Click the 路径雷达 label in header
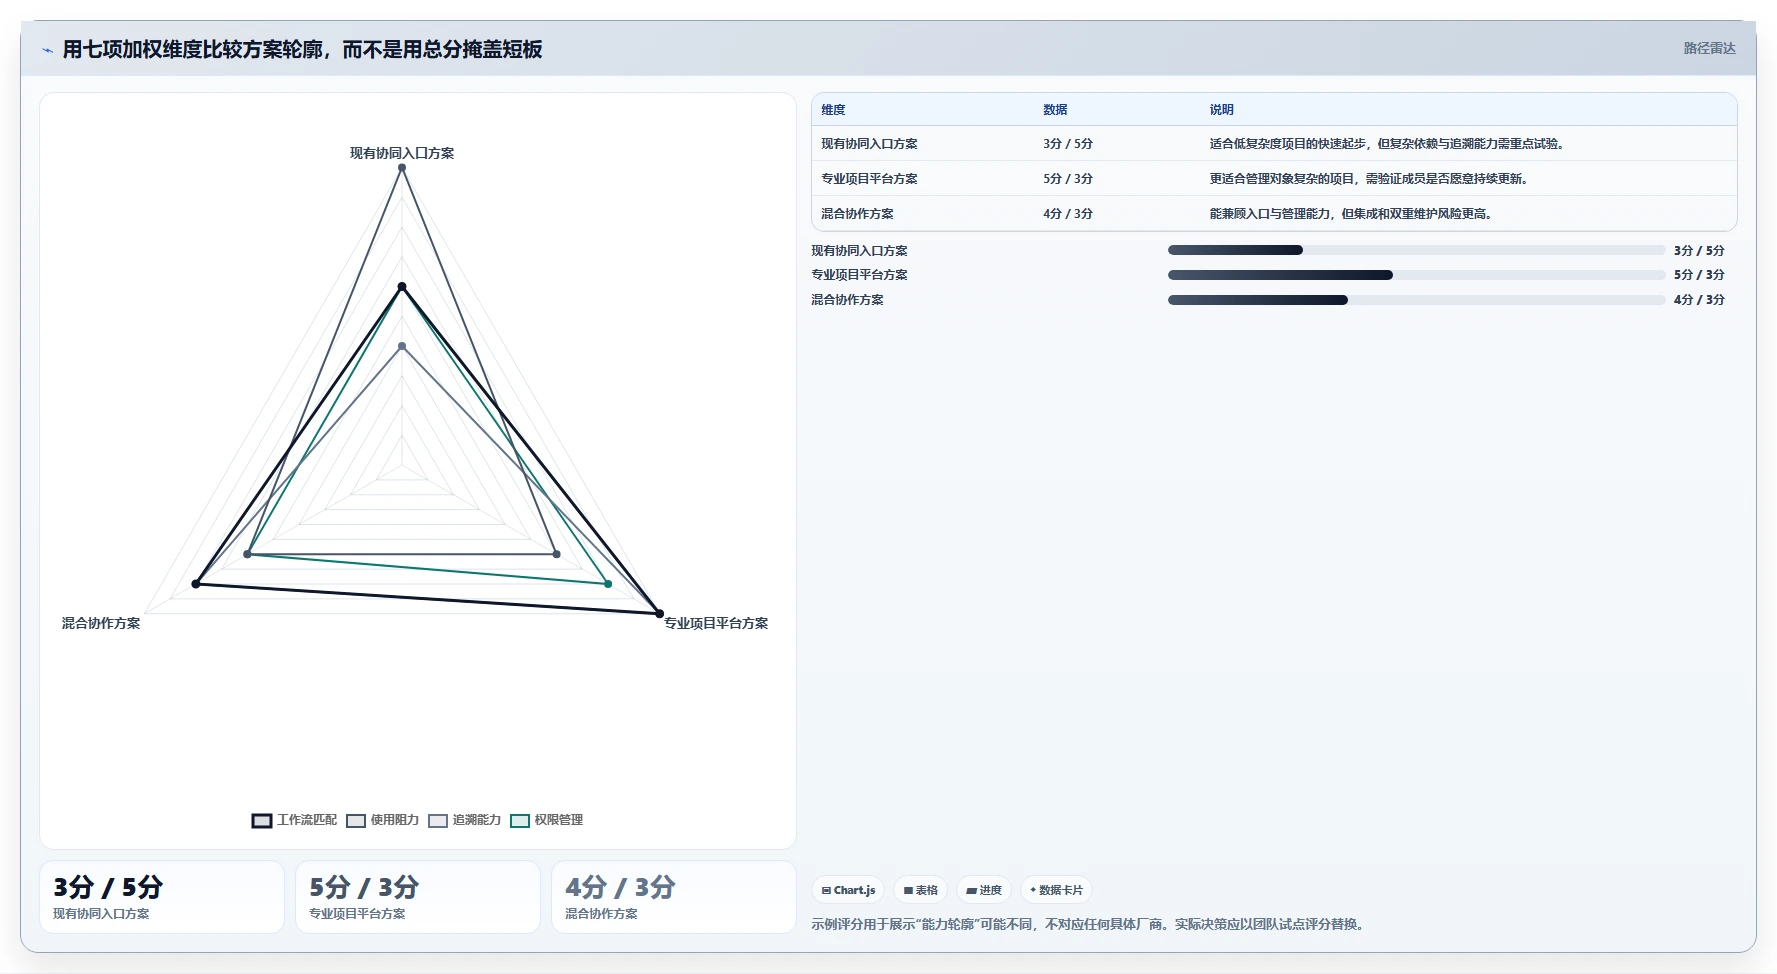This screenshot has height=974, width=1777. [x=1709, y=48]
